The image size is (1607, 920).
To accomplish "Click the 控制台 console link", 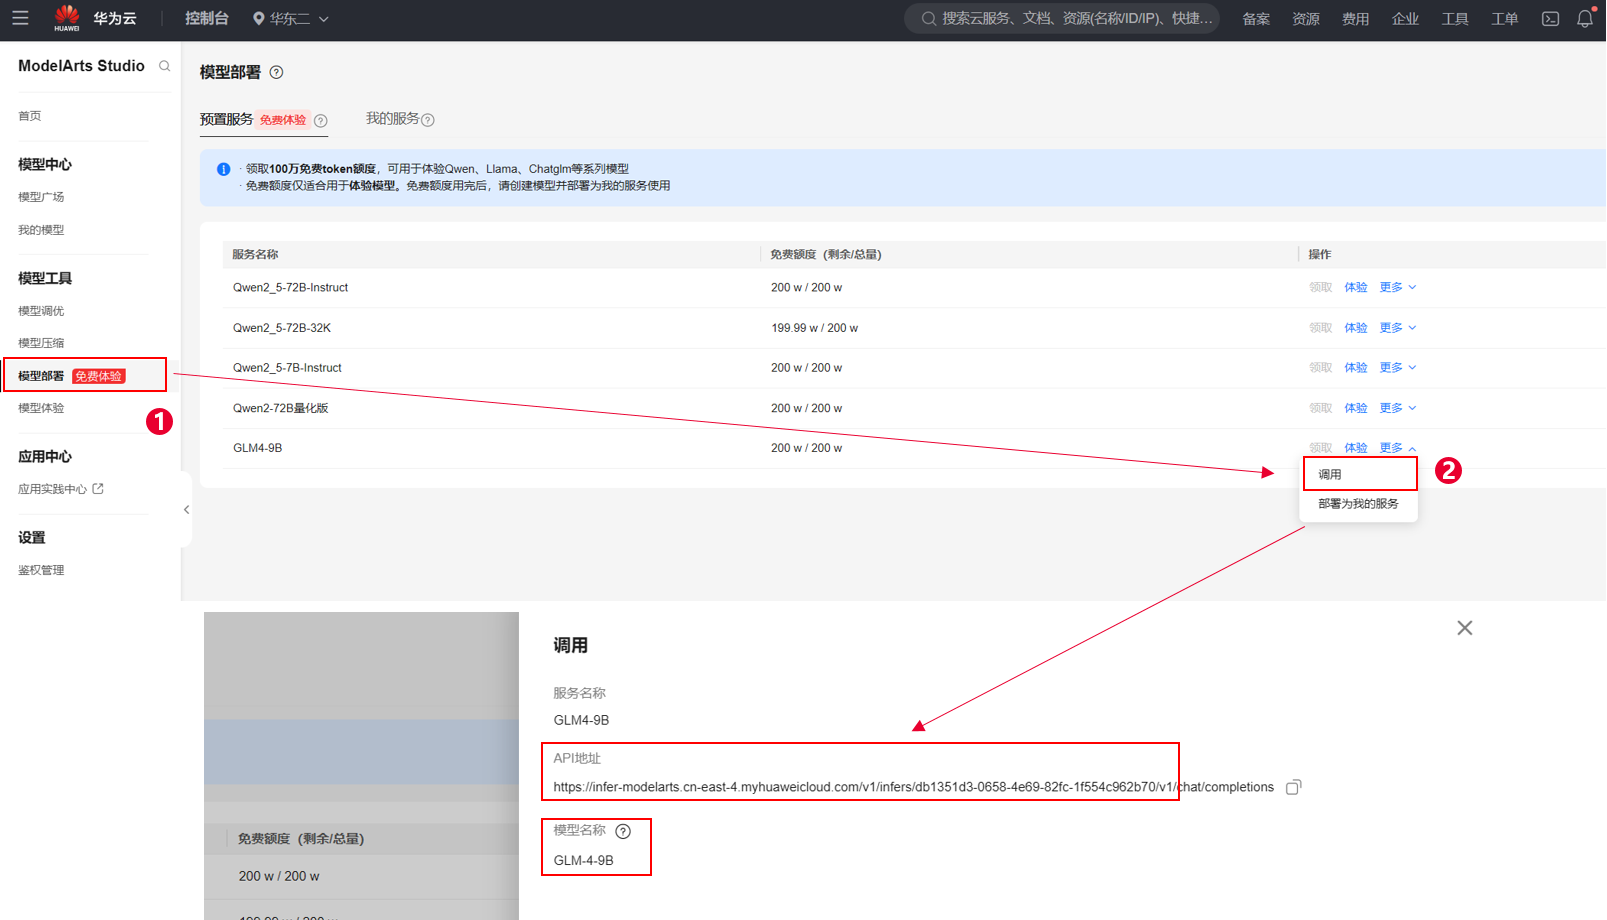I will [206, 18].
